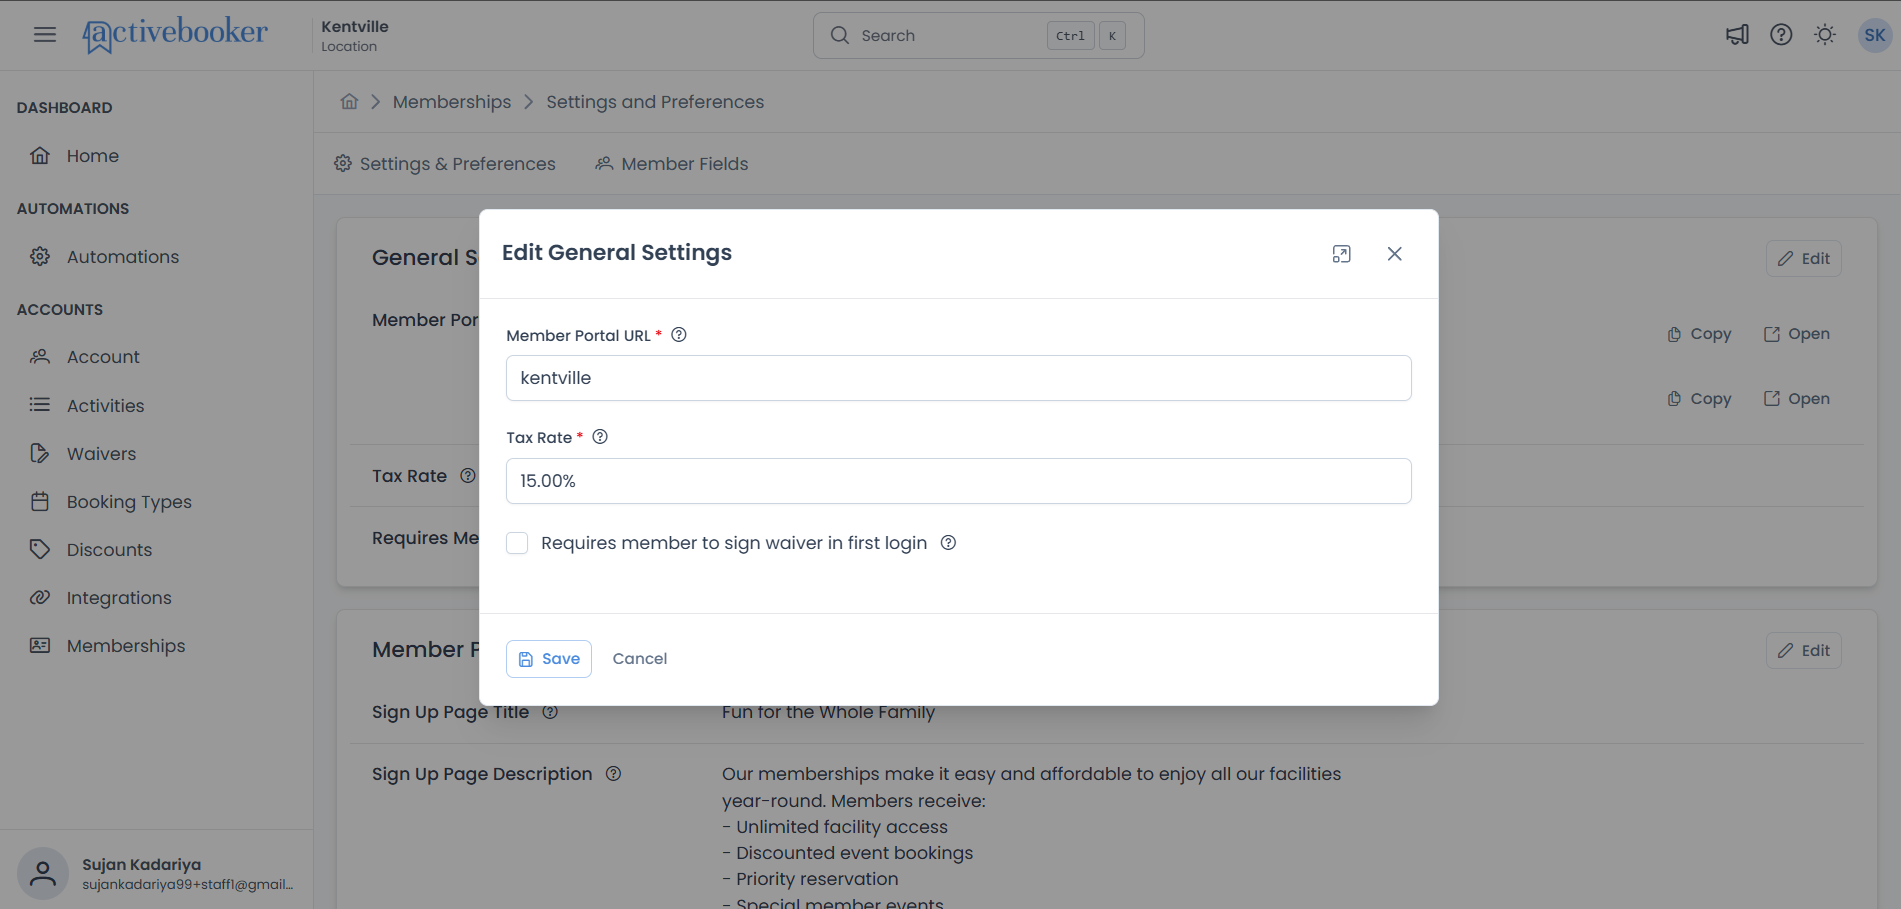Show help for Sign Up Page Description
This screenshot has width=1901, height=909.
[x=614, y=774]
